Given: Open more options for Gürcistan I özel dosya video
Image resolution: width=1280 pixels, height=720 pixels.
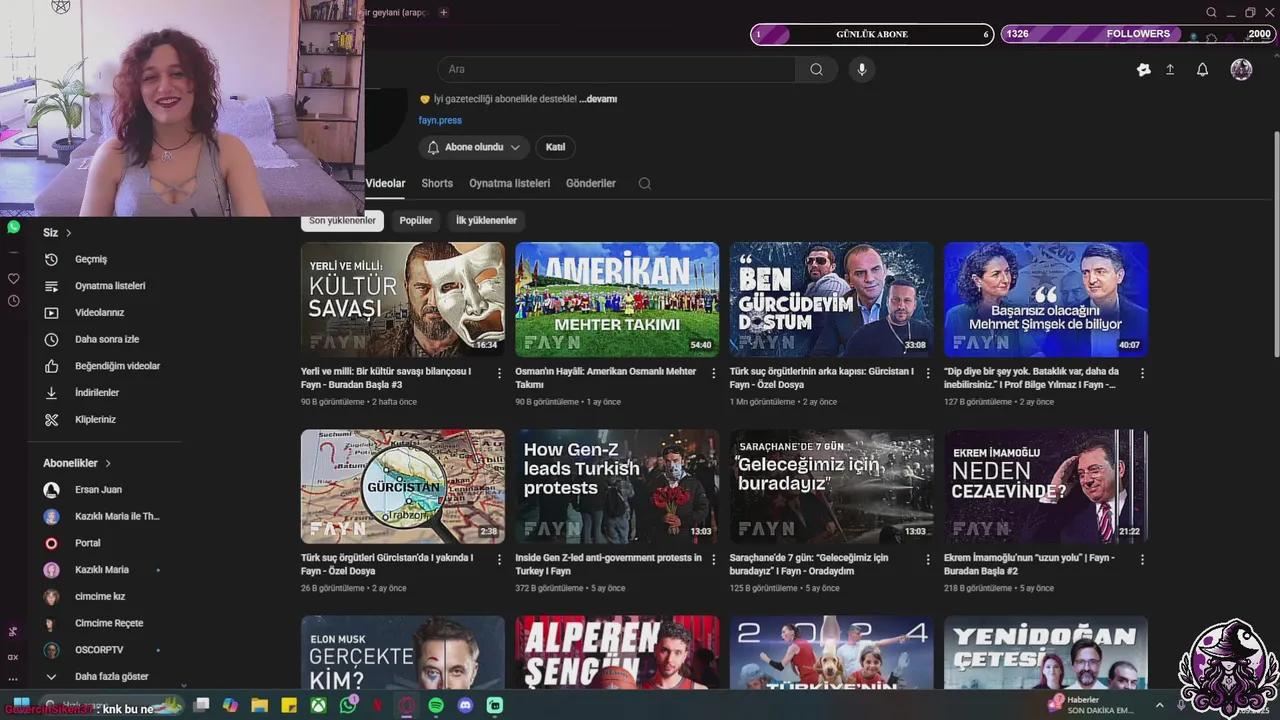Looking at the screenshot, I should pyautogui.click(x=927, y=373).
